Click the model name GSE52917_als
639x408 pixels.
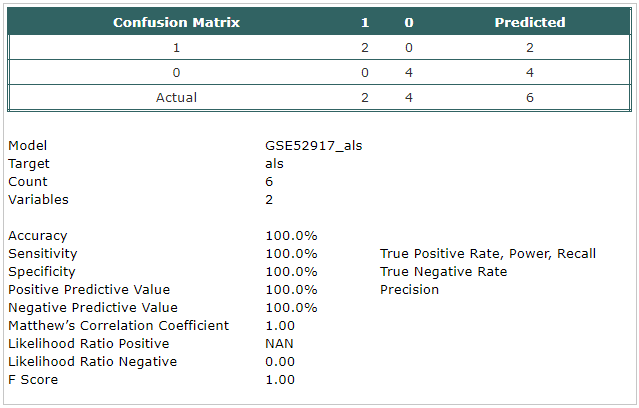pyautogui.click(x=313, y=146)
